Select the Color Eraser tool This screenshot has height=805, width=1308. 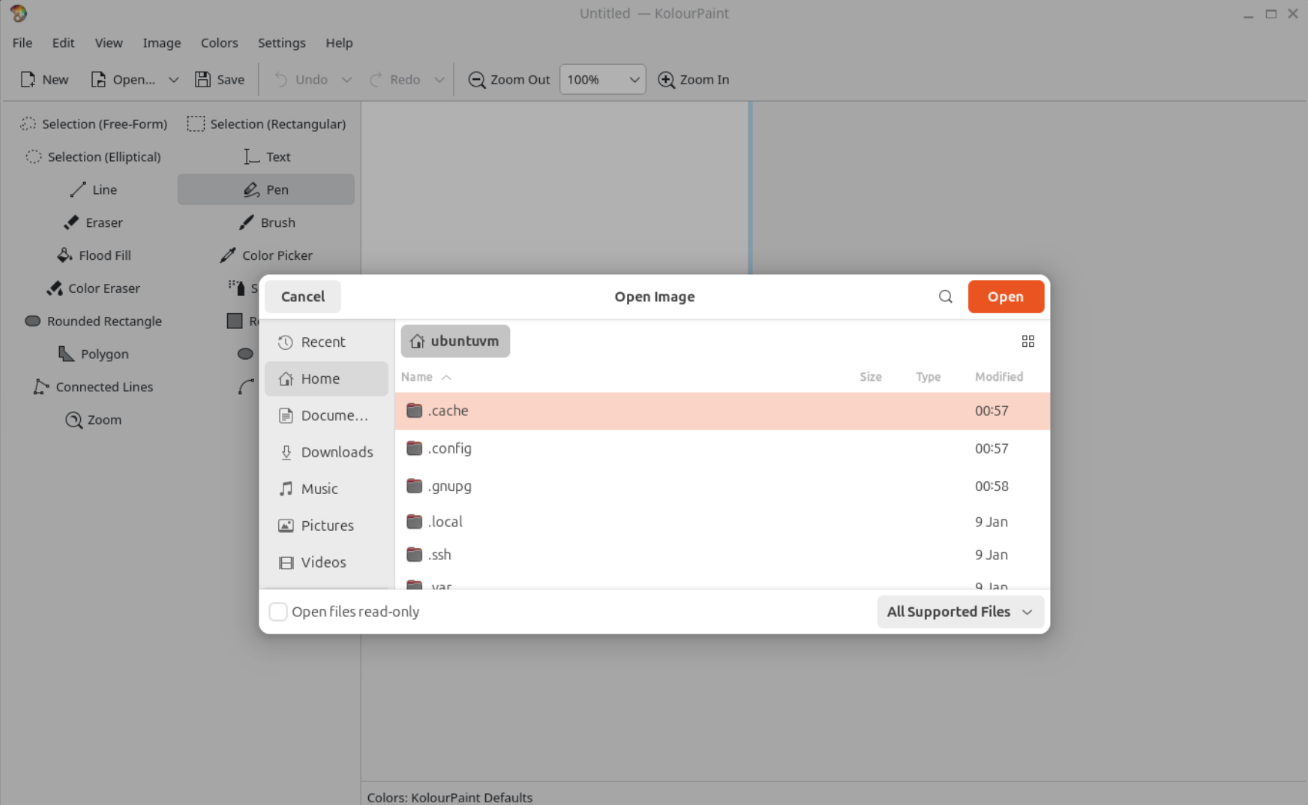click(x=93, y=289)
